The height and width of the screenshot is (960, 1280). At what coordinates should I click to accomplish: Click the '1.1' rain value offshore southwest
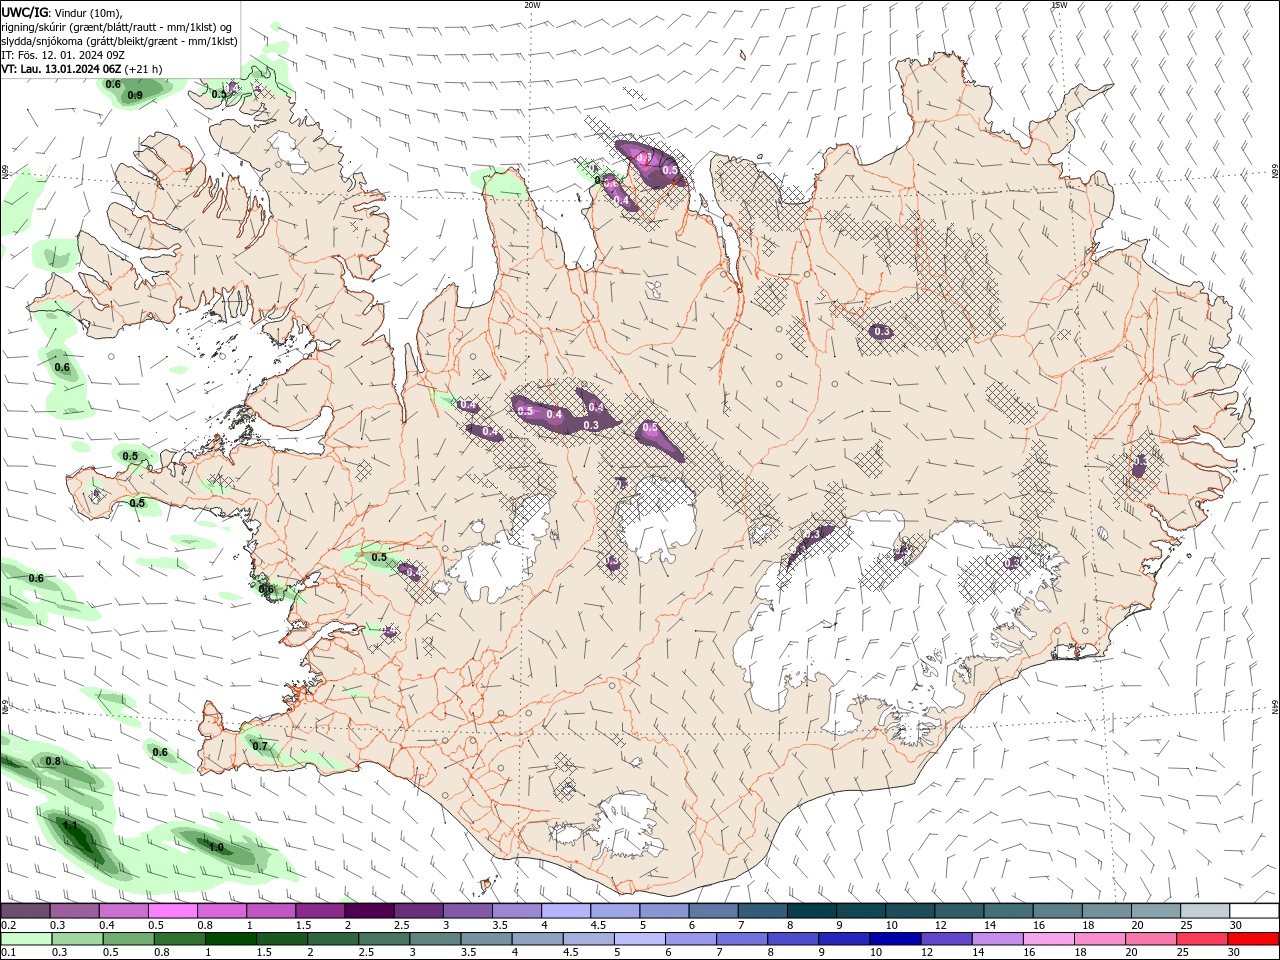(70, 826)
